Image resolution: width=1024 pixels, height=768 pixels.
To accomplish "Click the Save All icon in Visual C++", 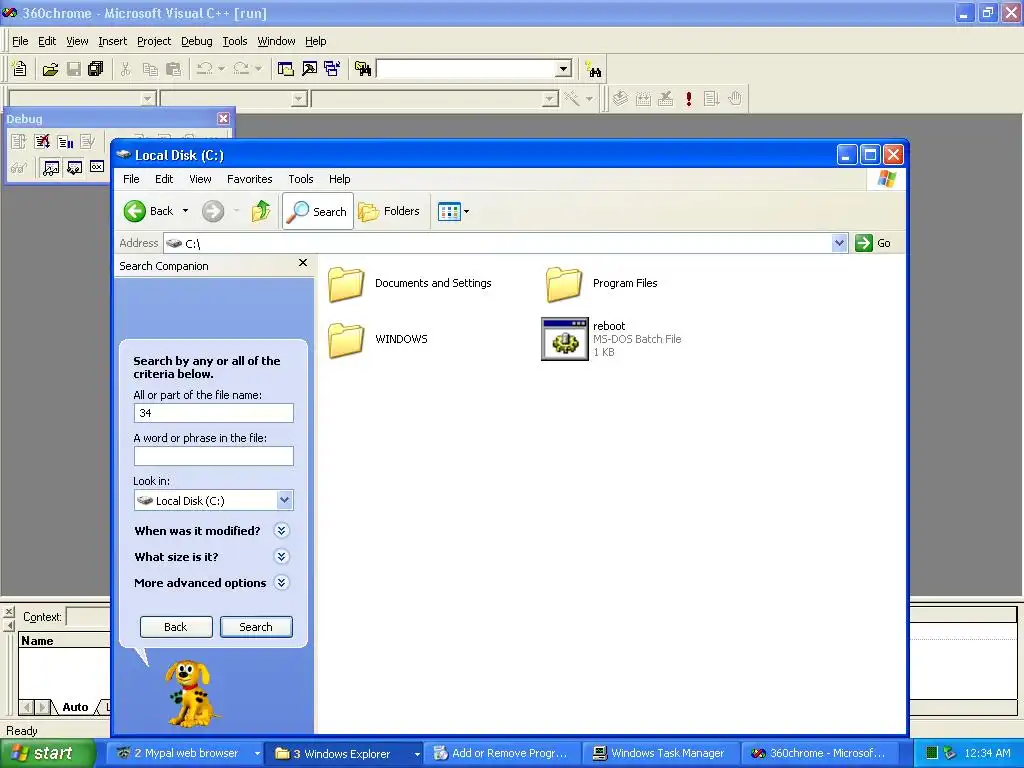I will pos(95,69).
